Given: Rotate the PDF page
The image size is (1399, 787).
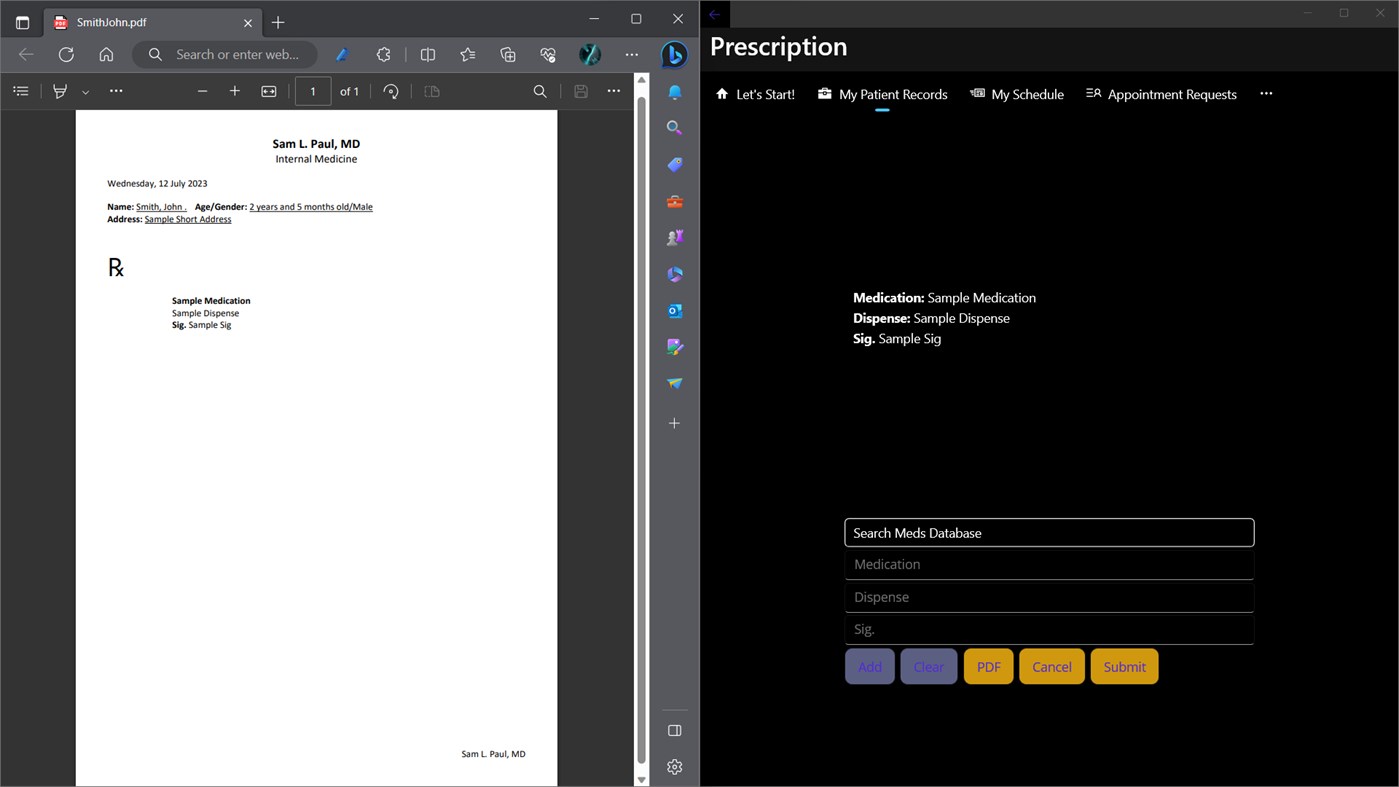Looking at the screenshot, I should [391, 91].
